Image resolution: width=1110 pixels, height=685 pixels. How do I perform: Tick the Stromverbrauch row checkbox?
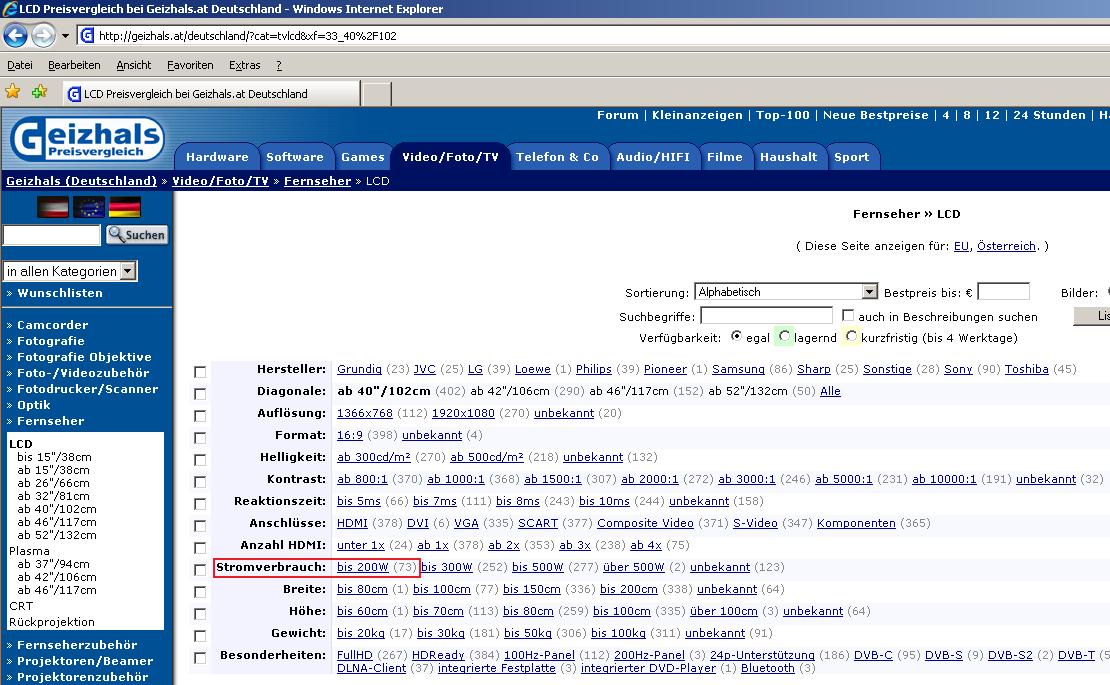click(x=200, y=570)
